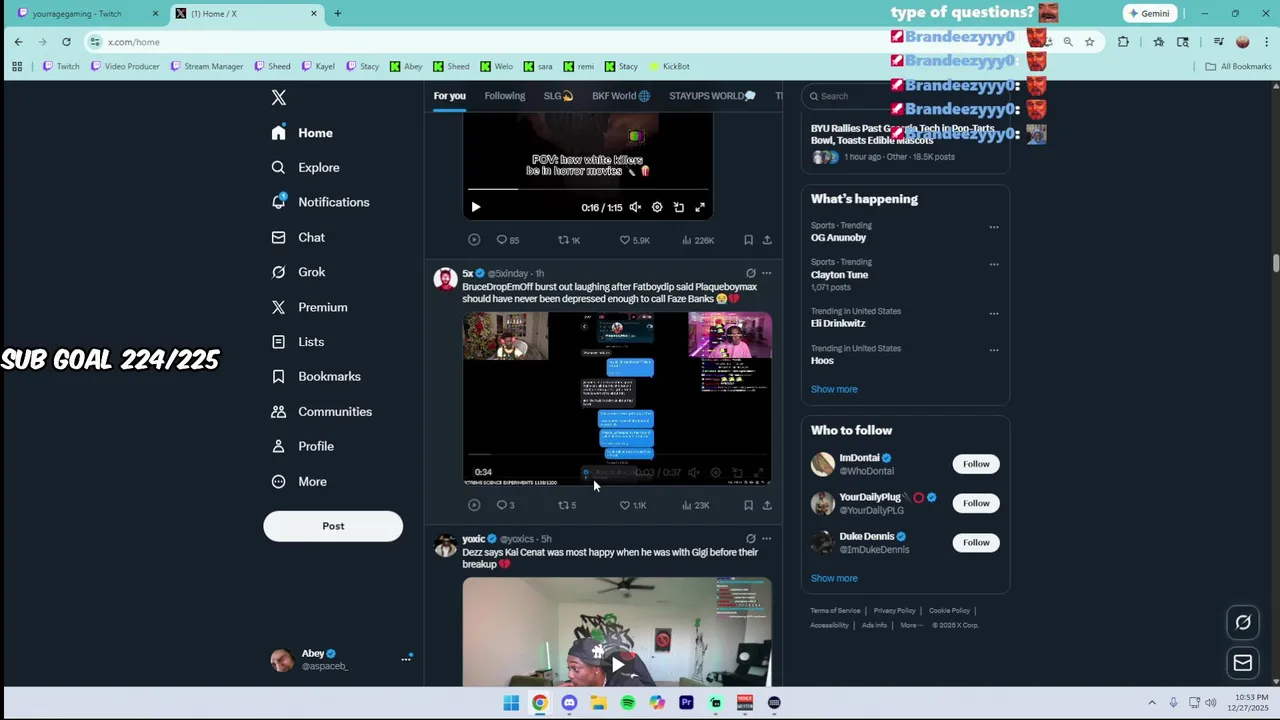Open the Terms of Service link
The width and height of the screenshot is (1280, 720).
click(x=835, y=610)
